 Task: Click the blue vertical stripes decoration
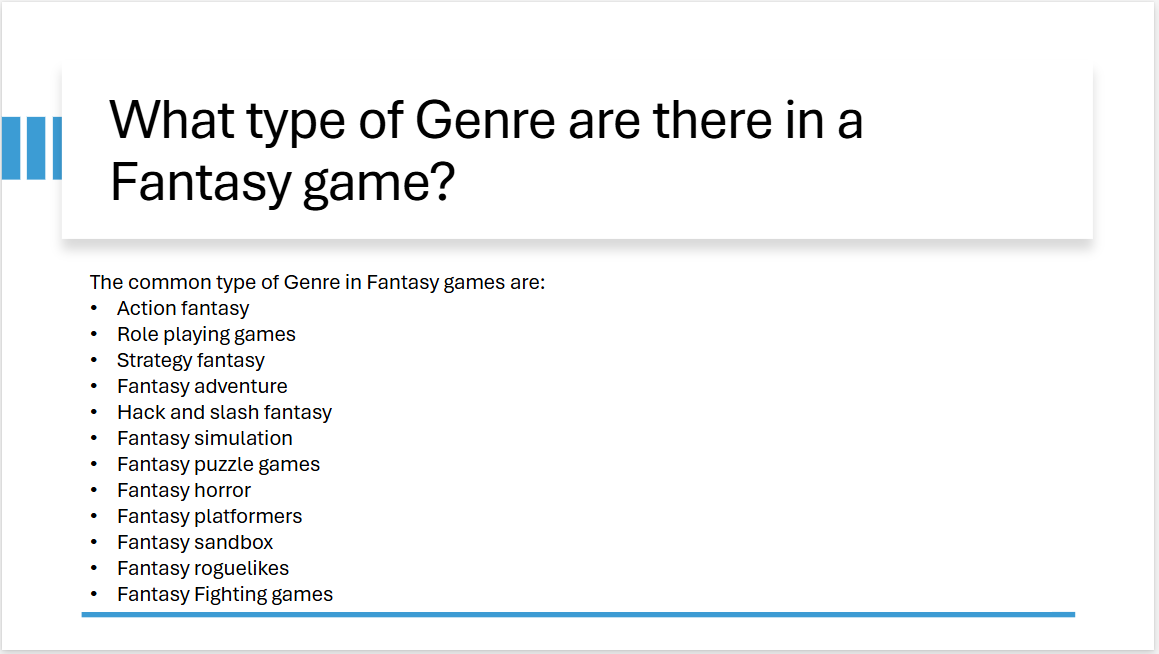tap(31, 148)
